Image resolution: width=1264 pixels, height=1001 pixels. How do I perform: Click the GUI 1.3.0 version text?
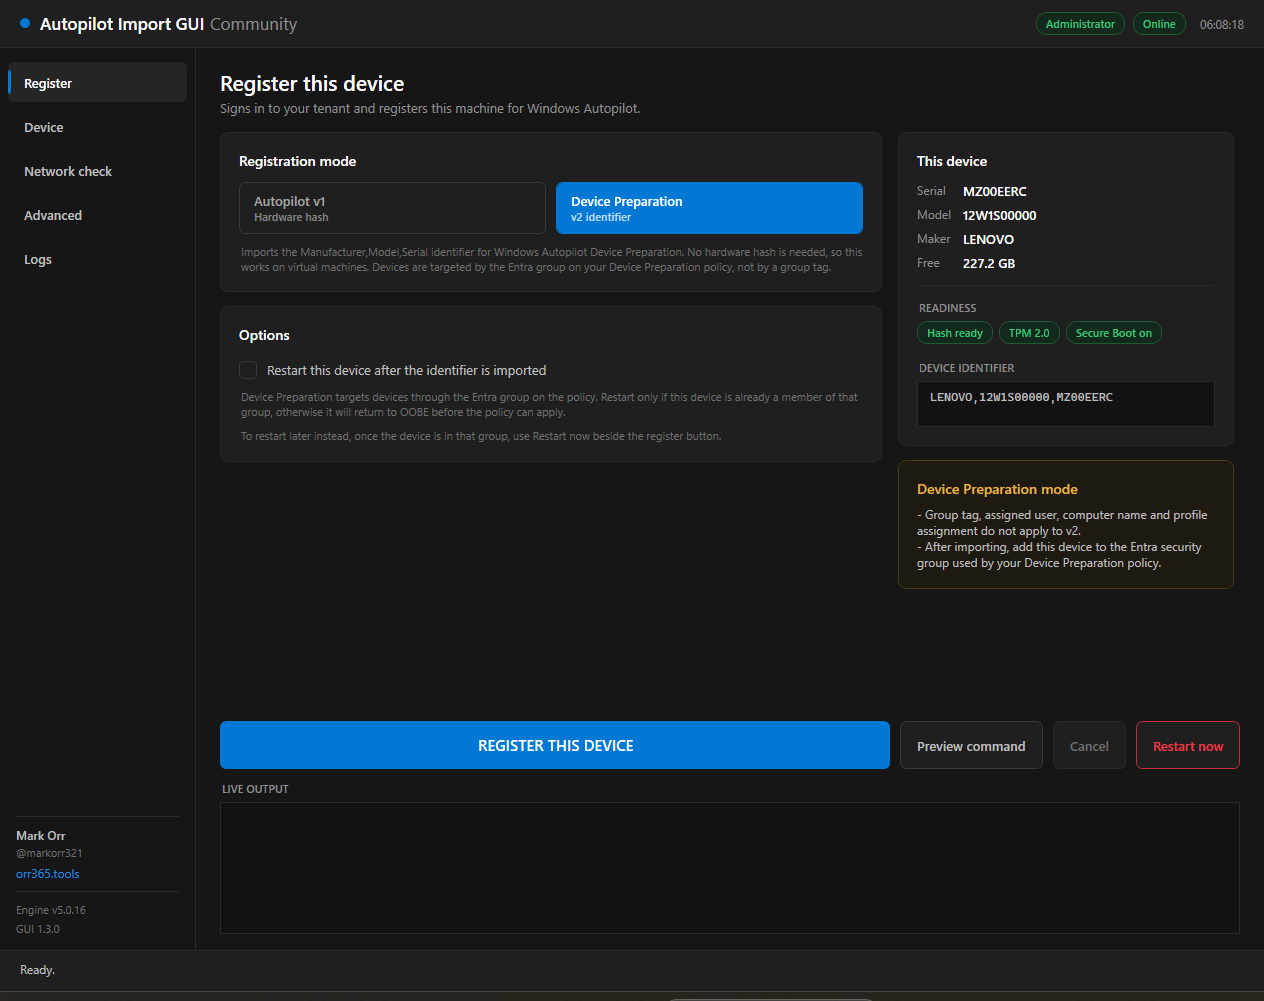pyautogui.click(x=38, y=929)
